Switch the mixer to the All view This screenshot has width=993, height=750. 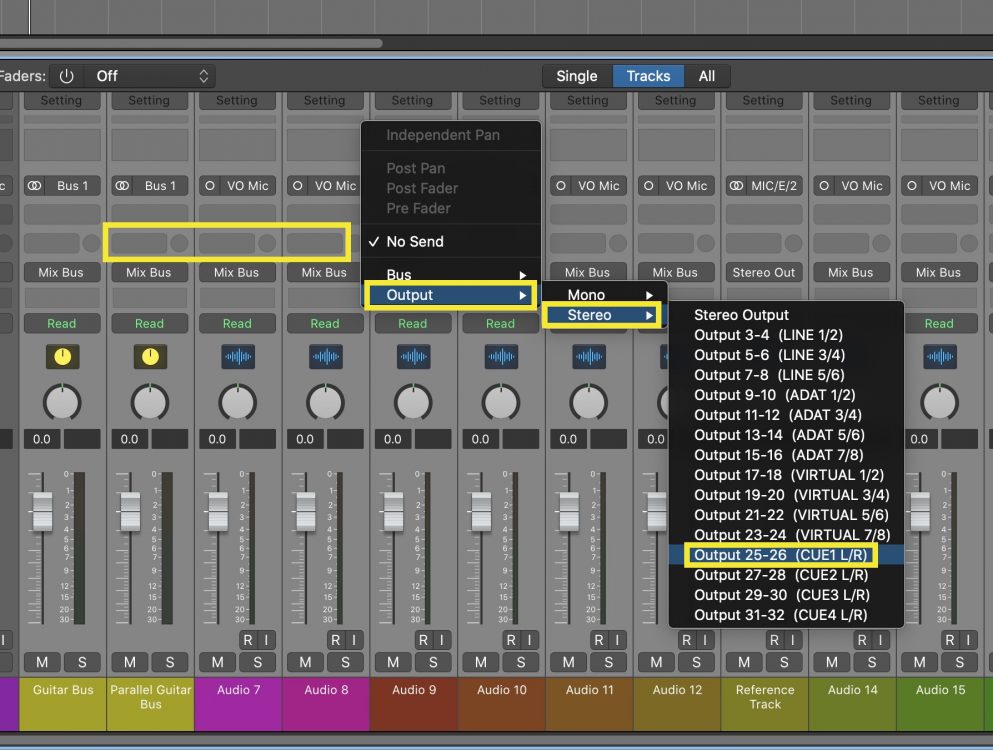pyautogui.click(x=707, y=76)
